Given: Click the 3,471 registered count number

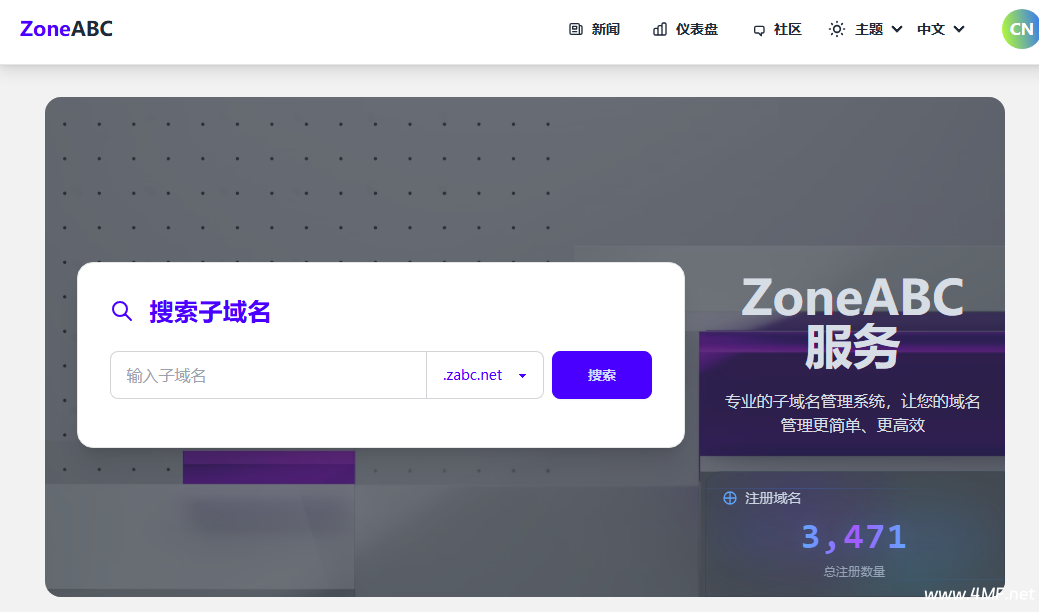Looking at the screenshot, I should [853, 537].
